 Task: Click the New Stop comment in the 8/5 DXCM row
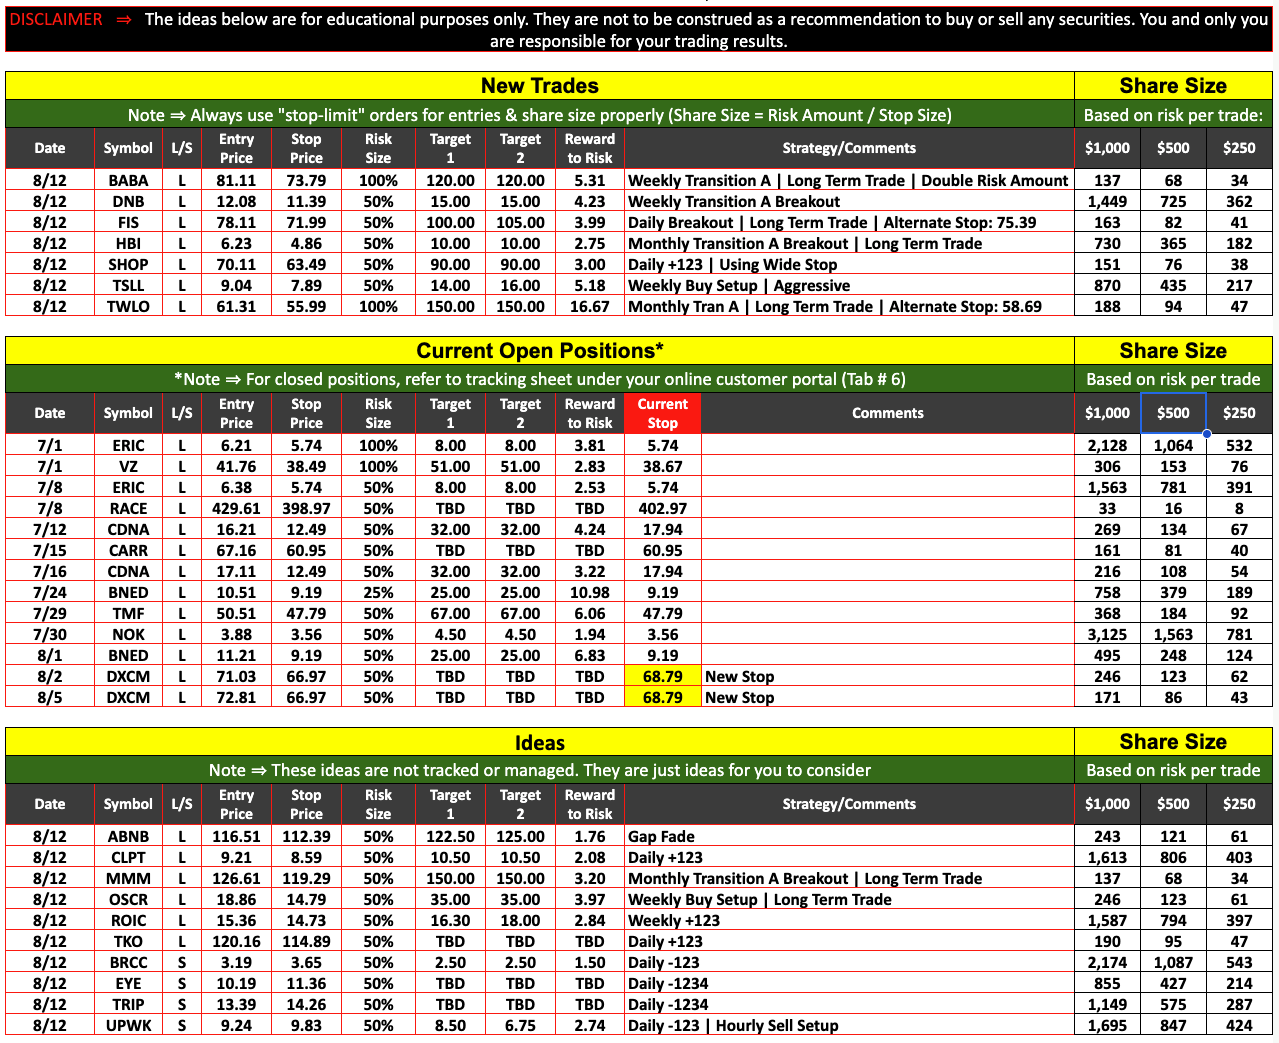(739, 698)
